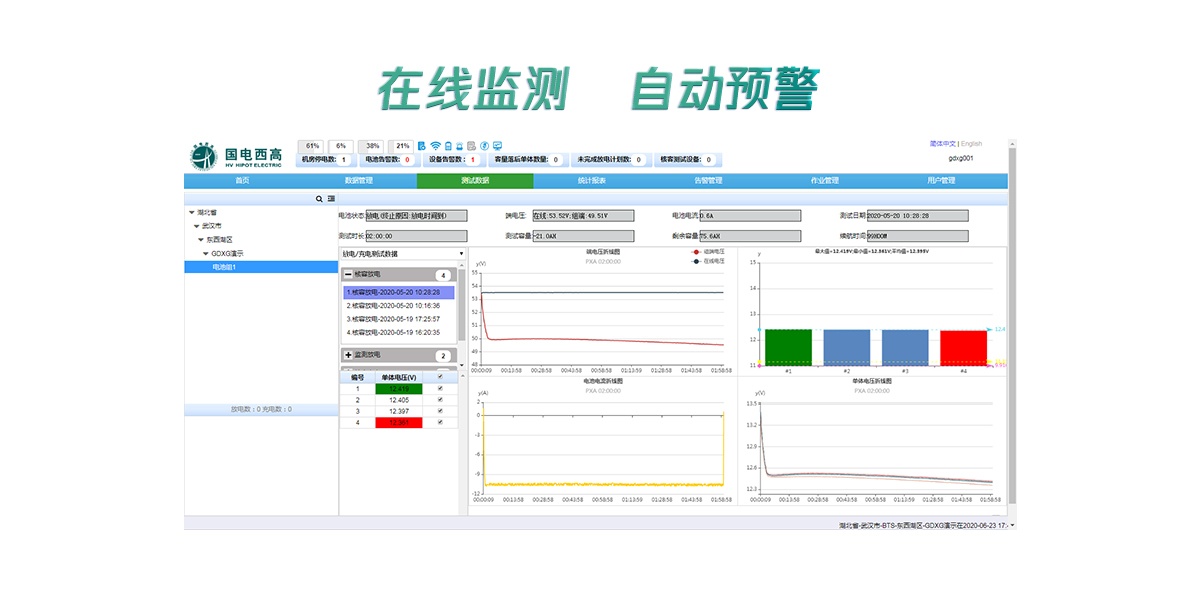Switch to the 统计报表 tab

[x=591, y=181]
